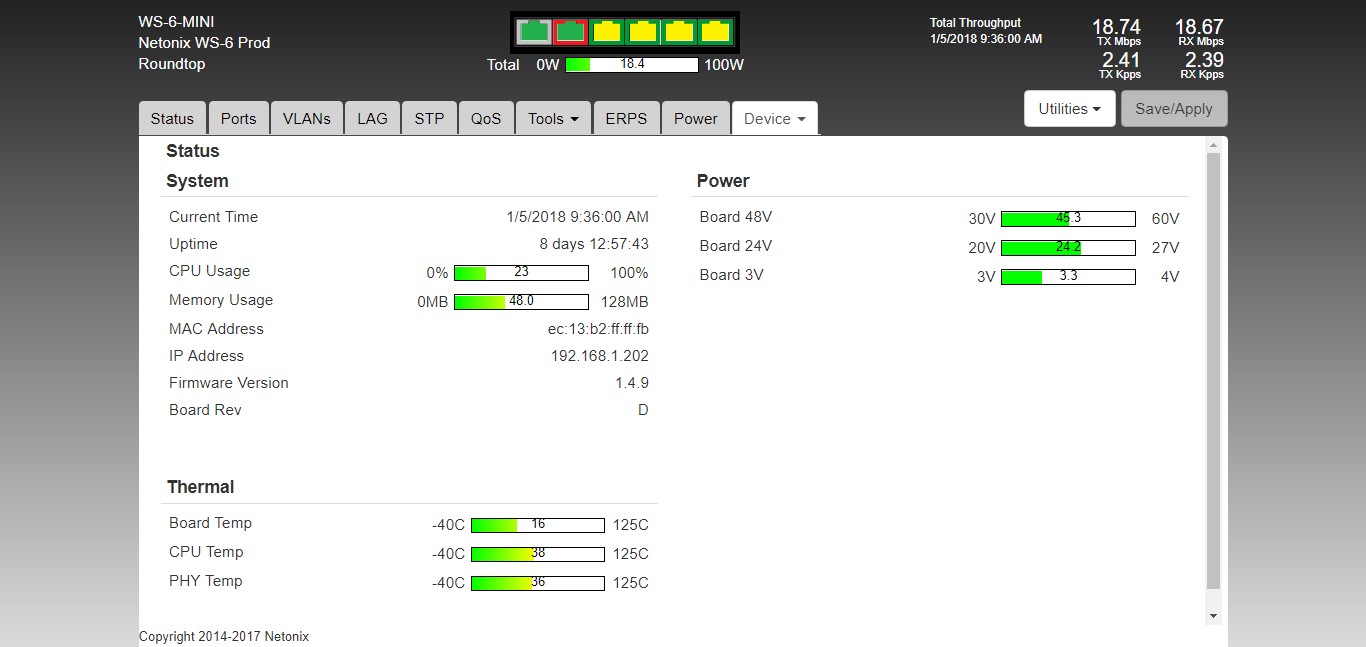Select the port 4 yellow icon
This screenshot has height=647, width=1366.
642,32
